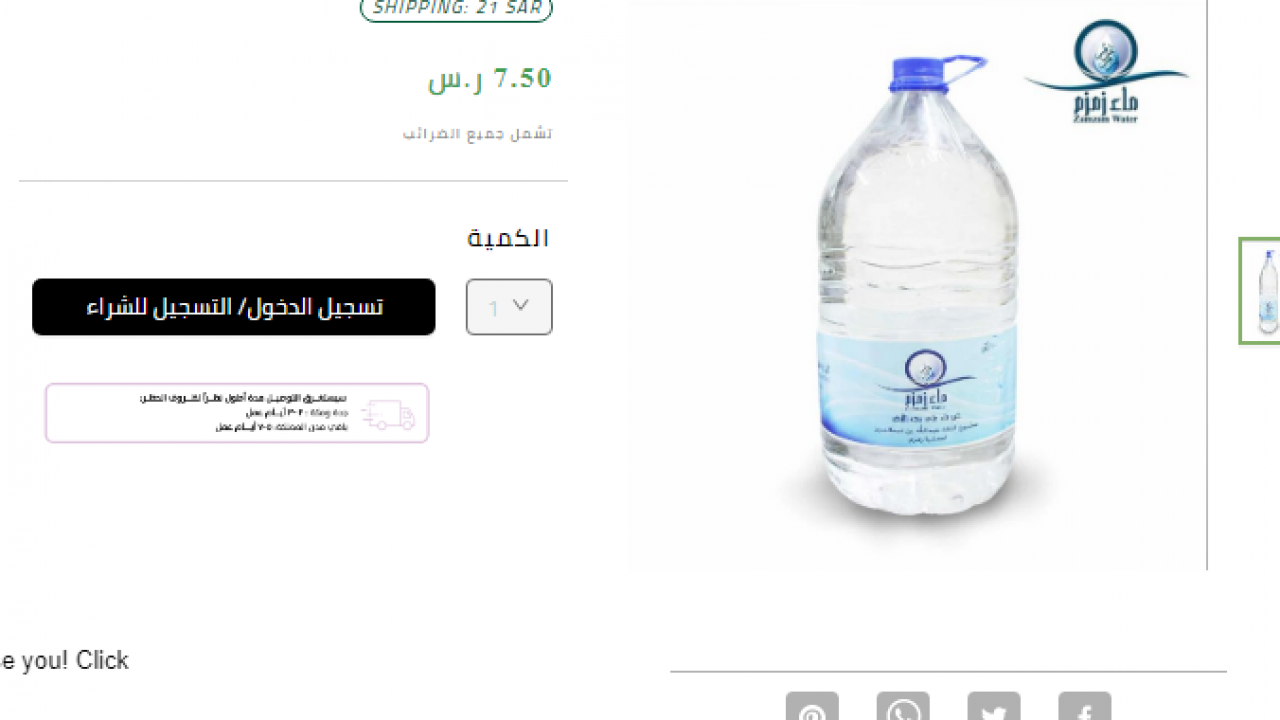Click the chevron arrow in quantity selector
This screenshot has width=1280, height=720.
coord(520,305)
